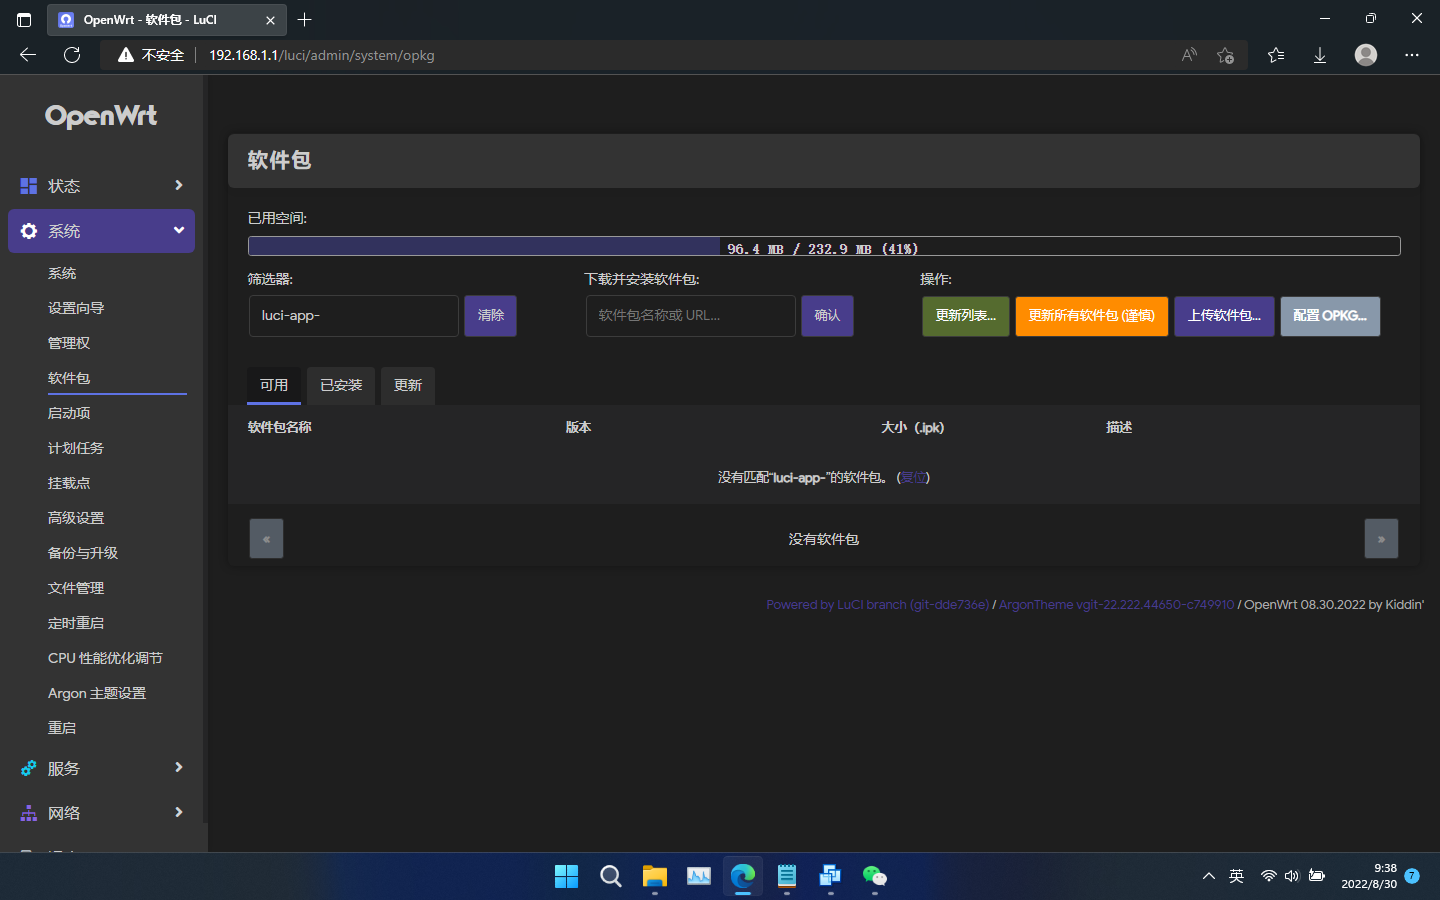1440x900 pixels.
Task: Click the address bar URL
Action: tap(322, 55)
